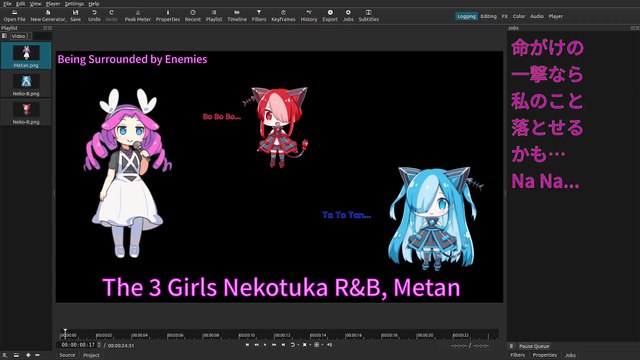Open the Edit menu
640x360 pixels.
click(20, 4)
